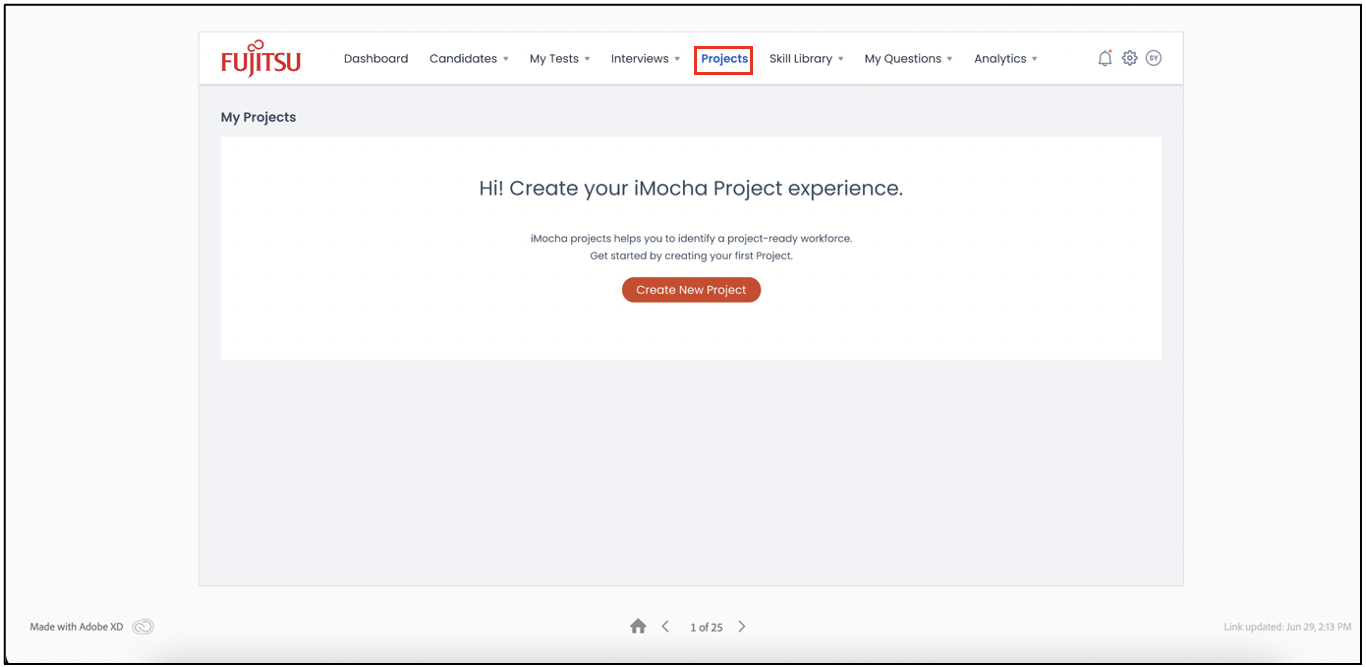Expand the Analytics dropdown menu

(x=1005, y=59)
